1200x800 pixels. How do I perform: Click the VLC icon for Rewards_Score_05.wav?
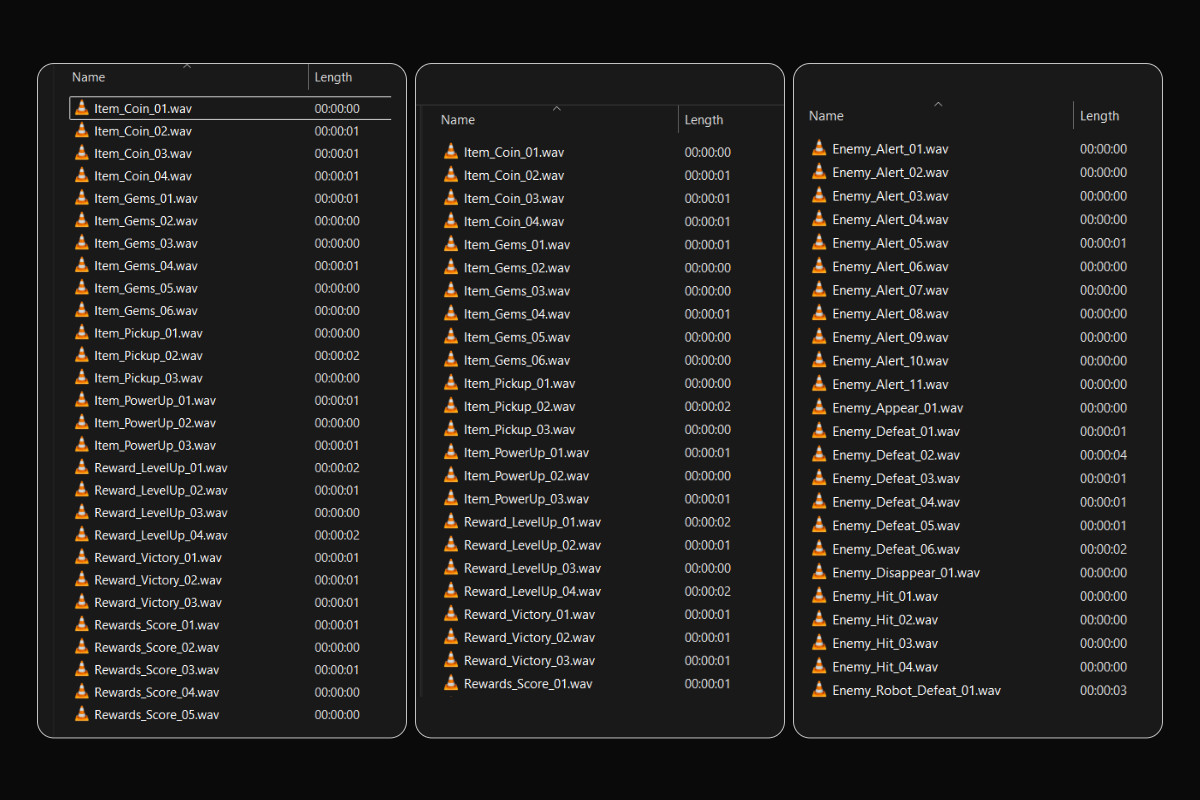(82, 714)
